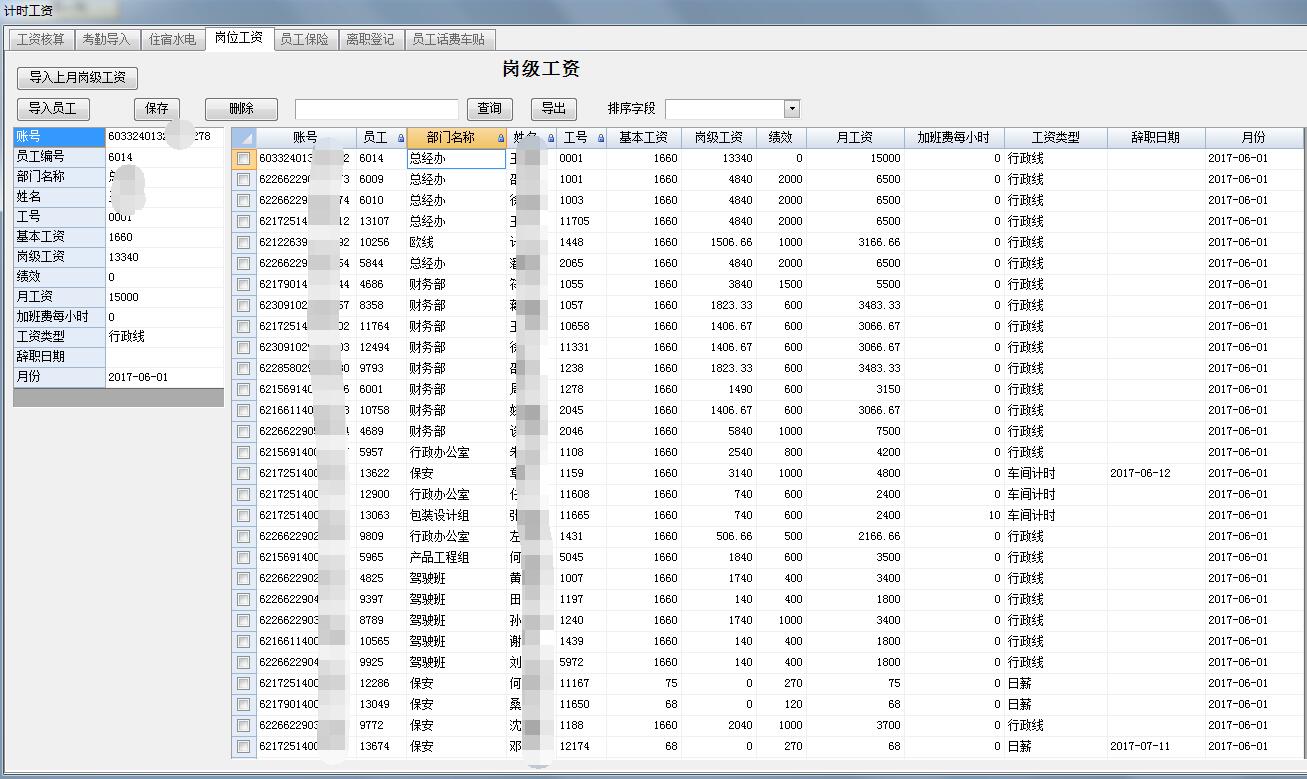Check the row checkbox for employee 10256

(x=244, y=242)
